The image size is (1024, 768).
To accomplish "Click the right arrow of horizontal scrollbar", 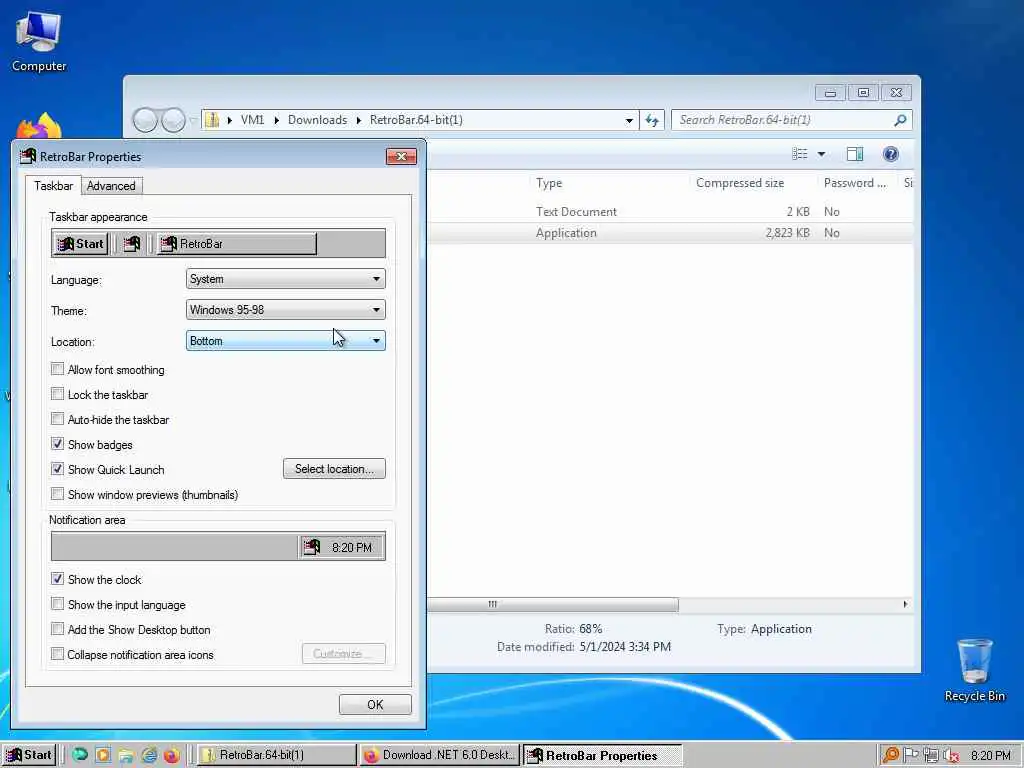I will tap(905, 605).
